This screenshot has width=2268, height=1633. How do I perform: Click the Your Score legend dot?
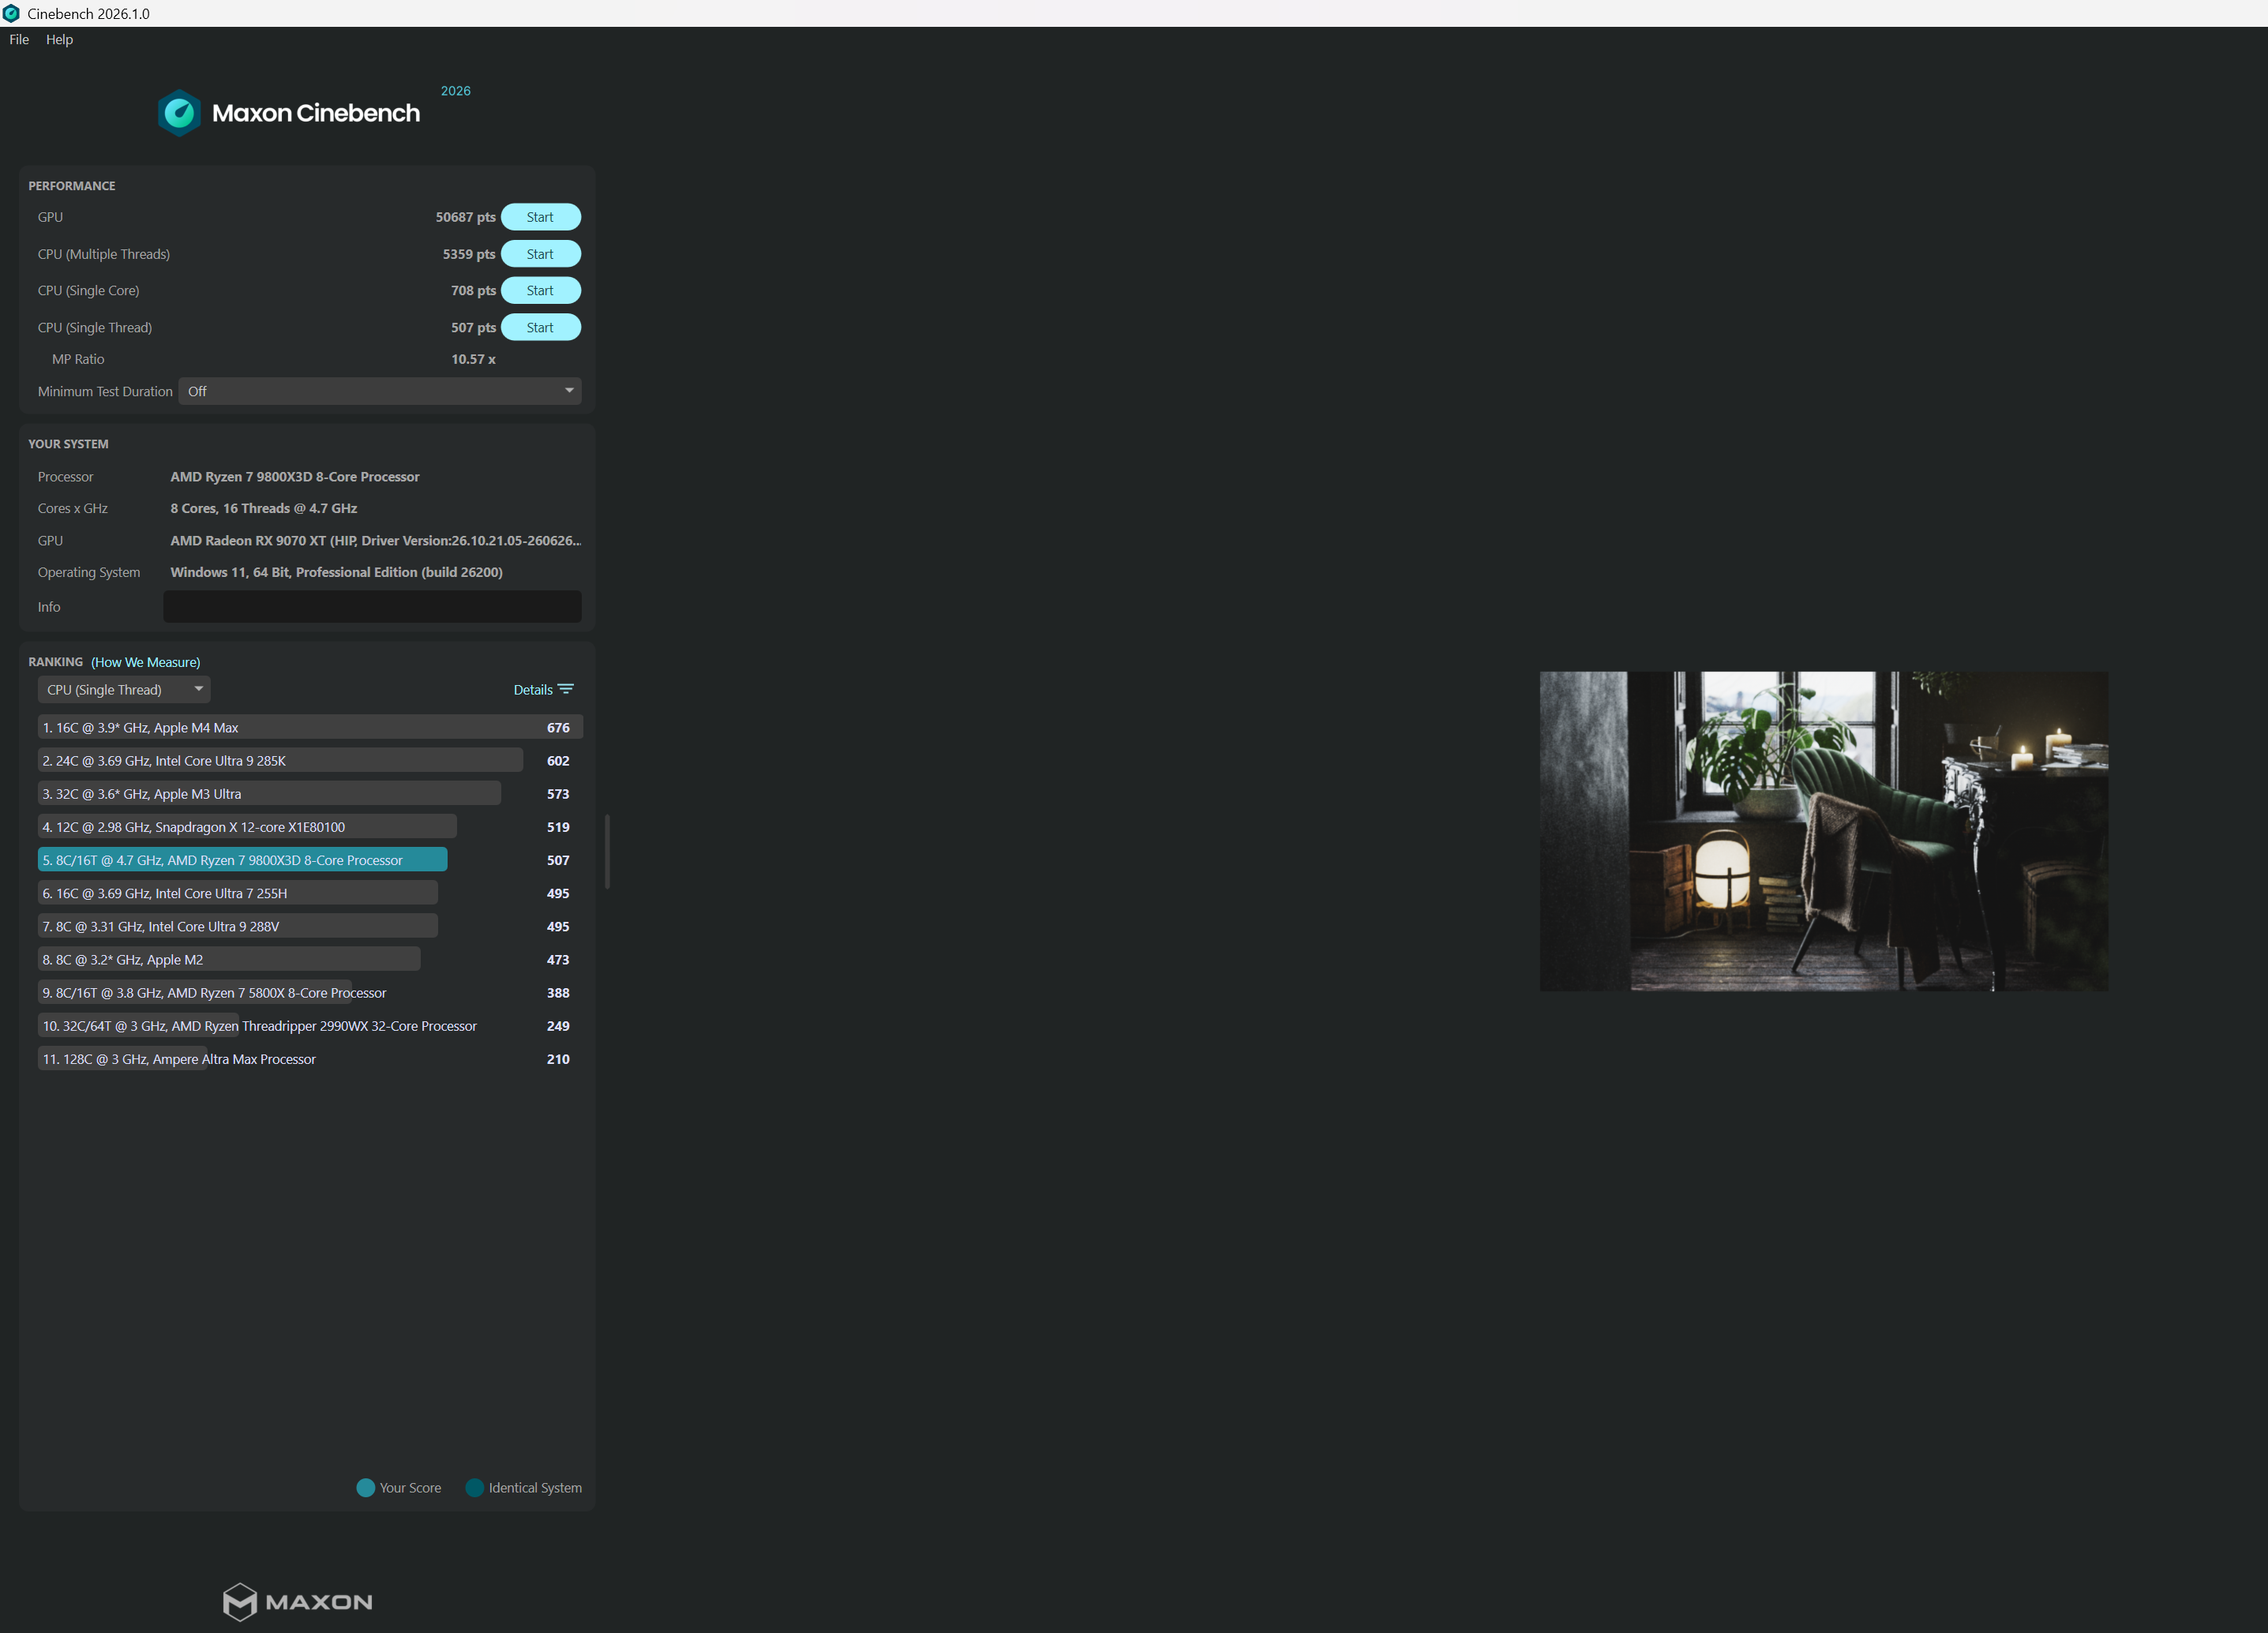[366, 1487]
